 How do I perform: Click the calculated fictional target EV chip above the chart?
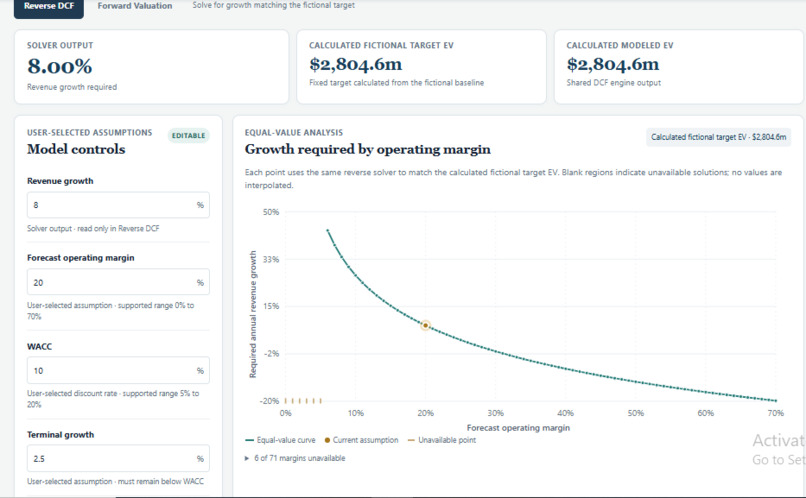point(718,137)
